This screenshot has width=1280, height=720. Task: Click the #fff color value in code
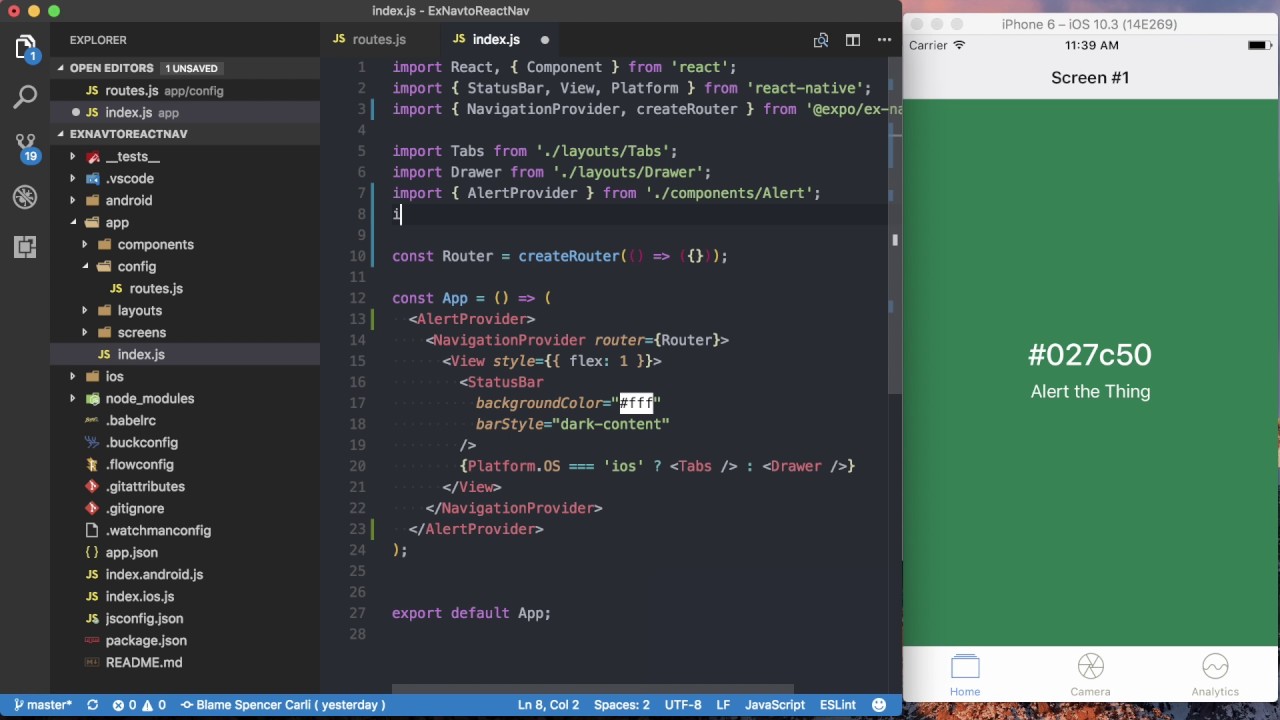coord(636,403)
